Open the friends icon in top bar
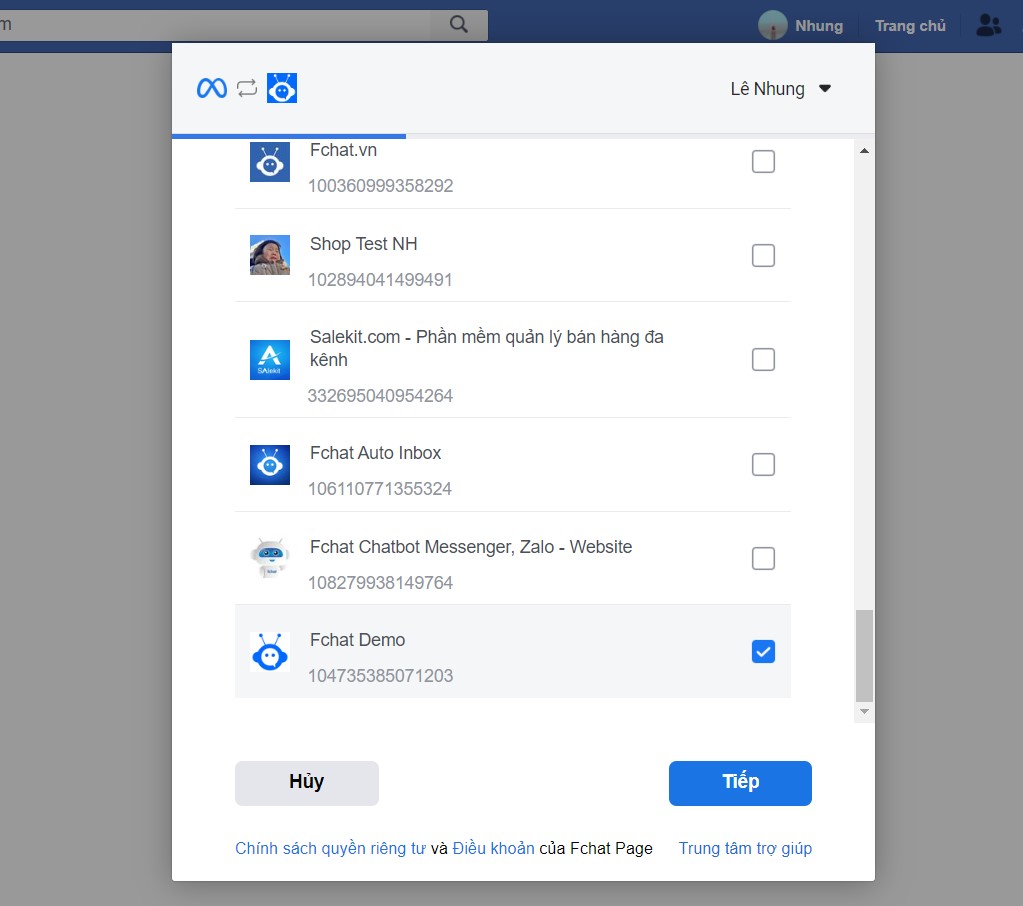The image size is (1023, 906). 988,26
